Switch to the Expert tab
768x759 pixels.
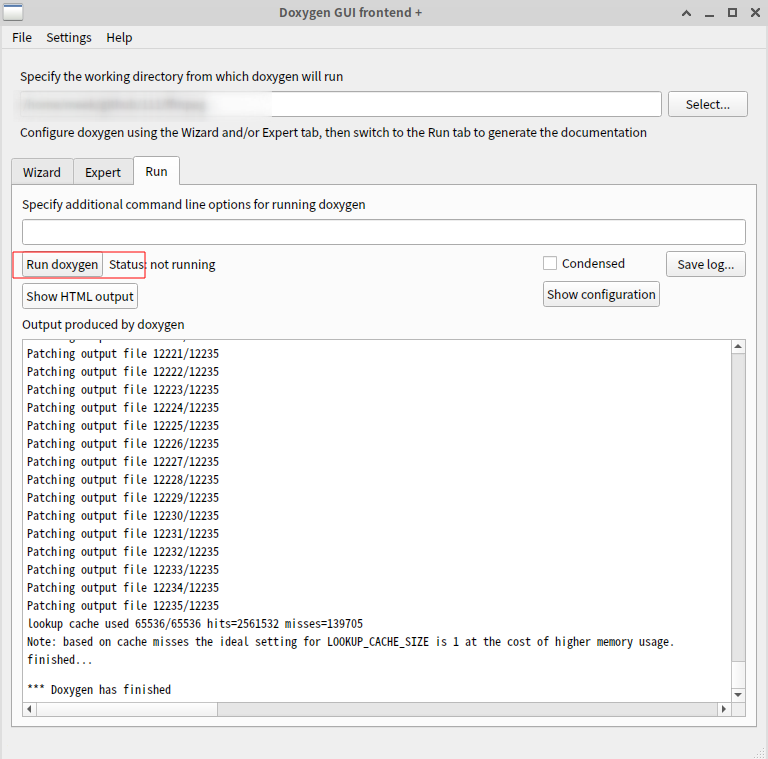pyautogui.click(x=103, y=172)
